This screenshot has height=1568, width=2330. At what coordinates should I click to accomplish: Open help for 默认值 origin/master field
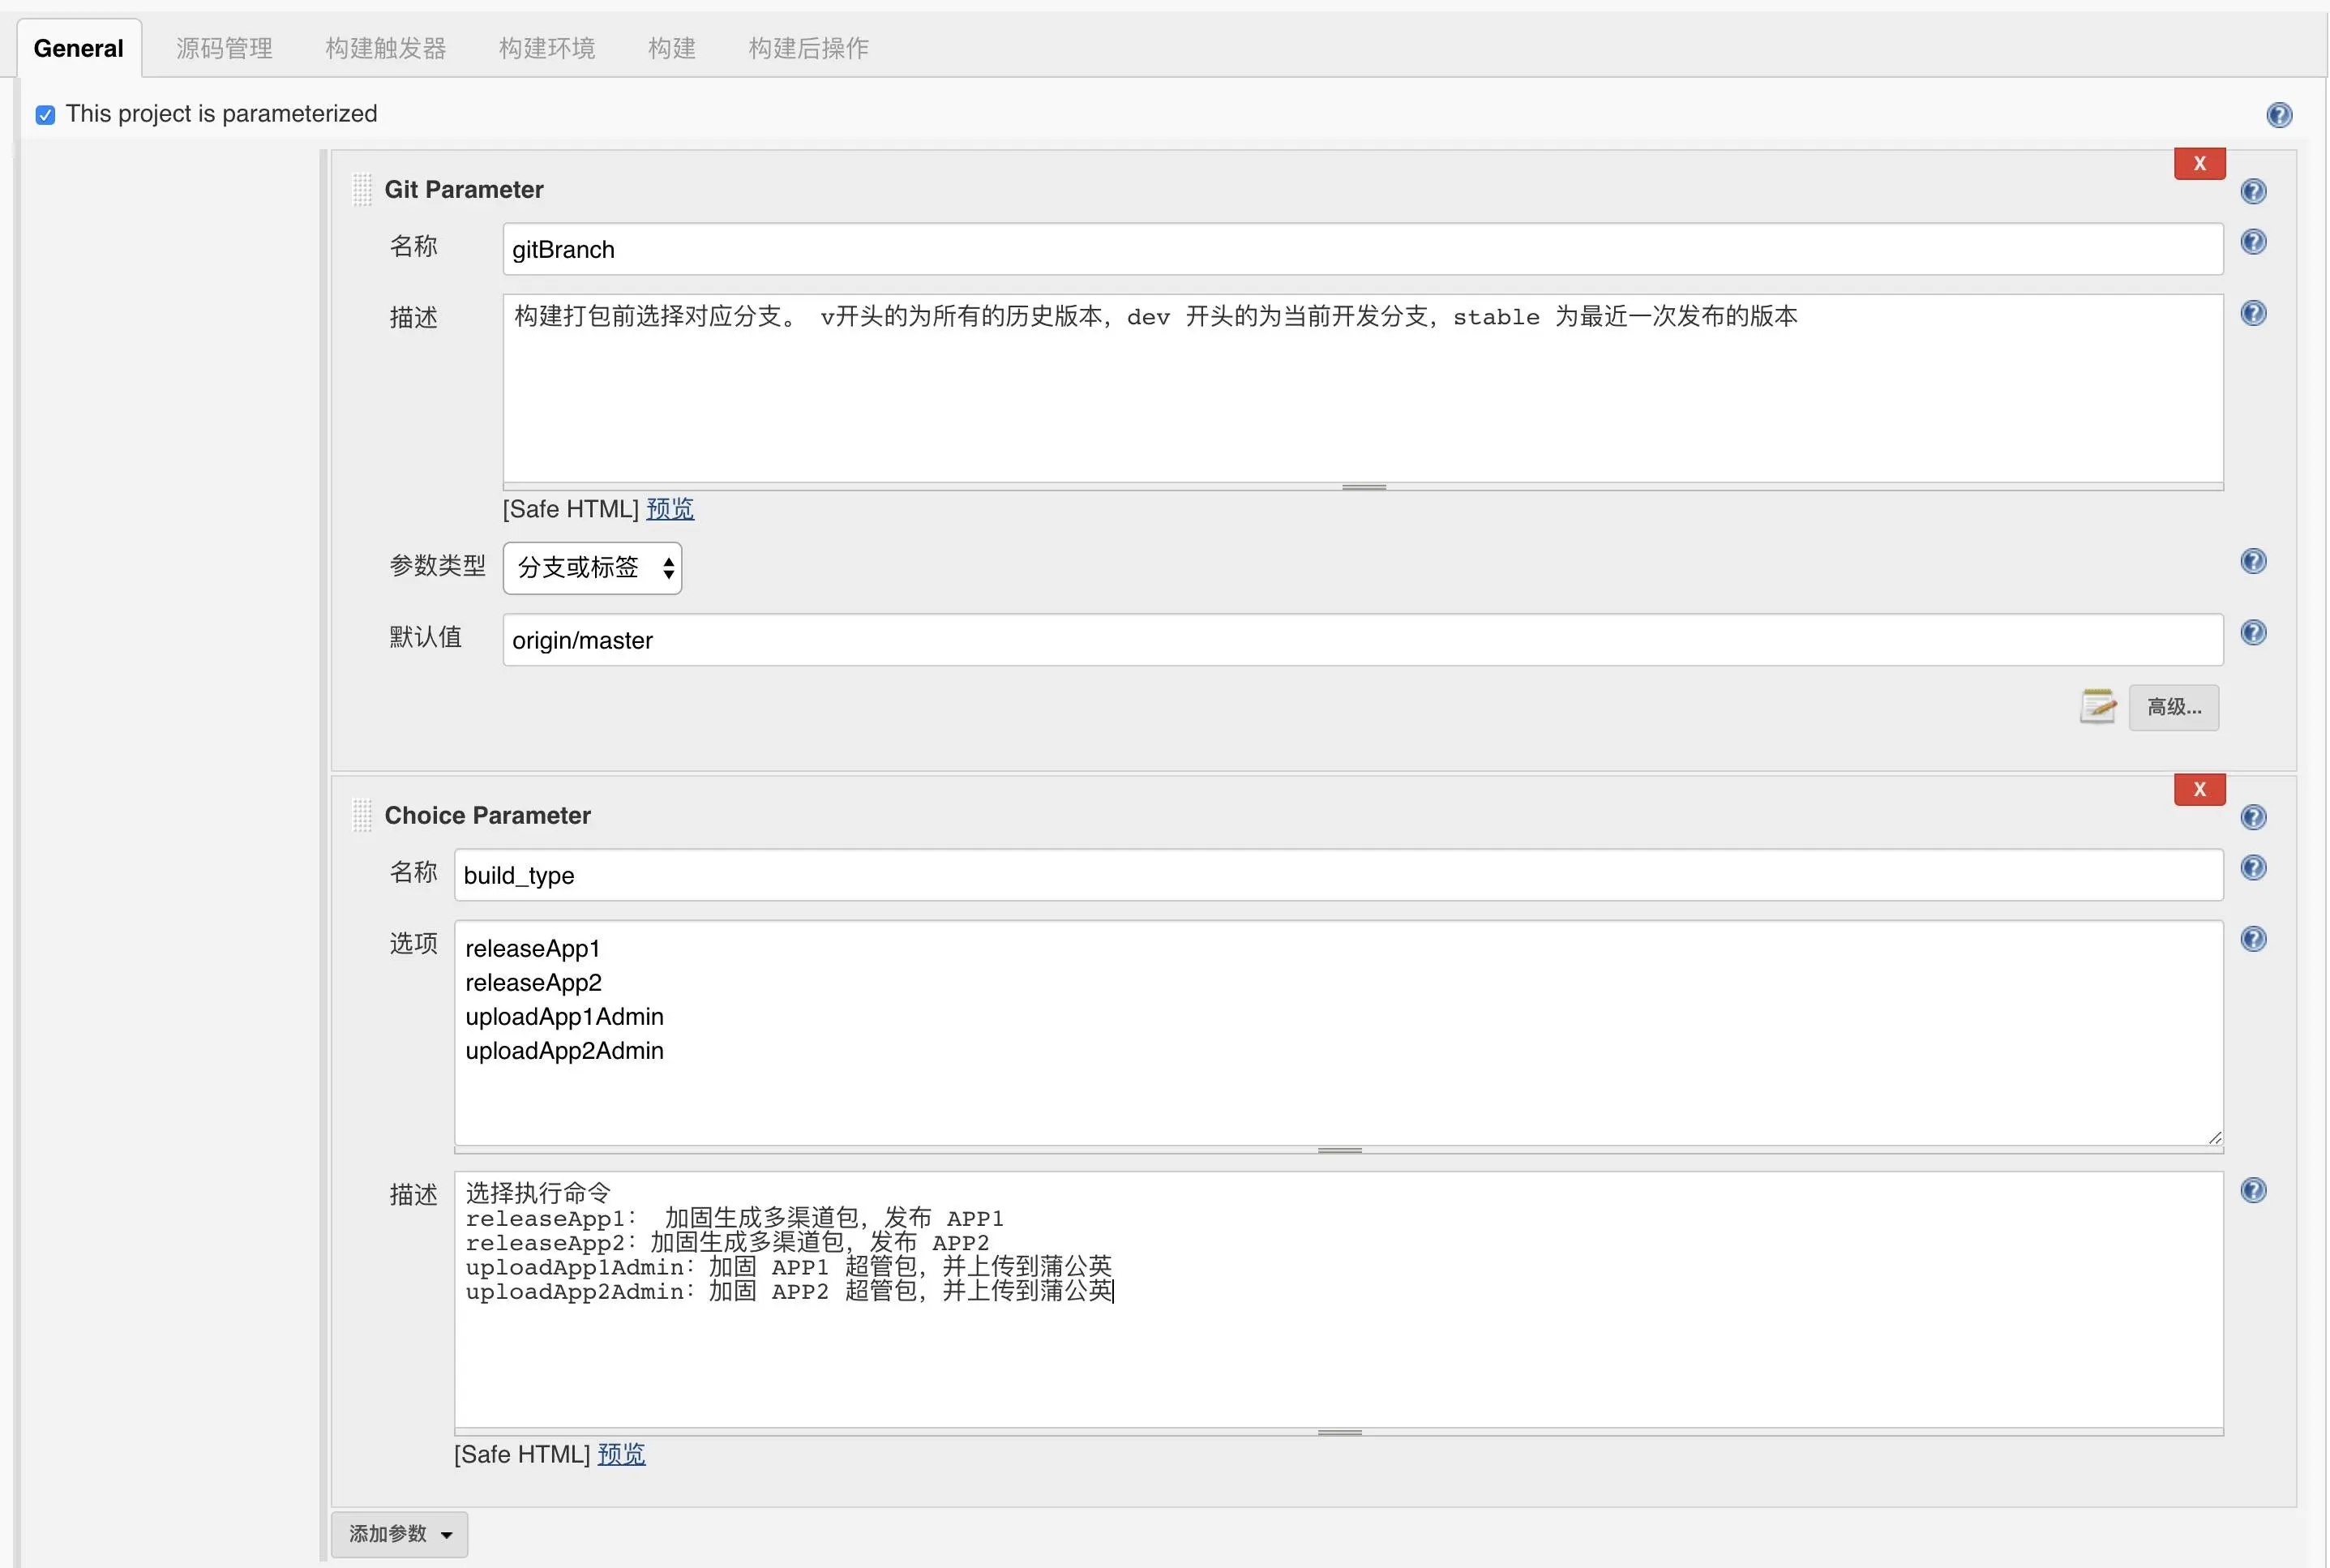pos(2253,631)
